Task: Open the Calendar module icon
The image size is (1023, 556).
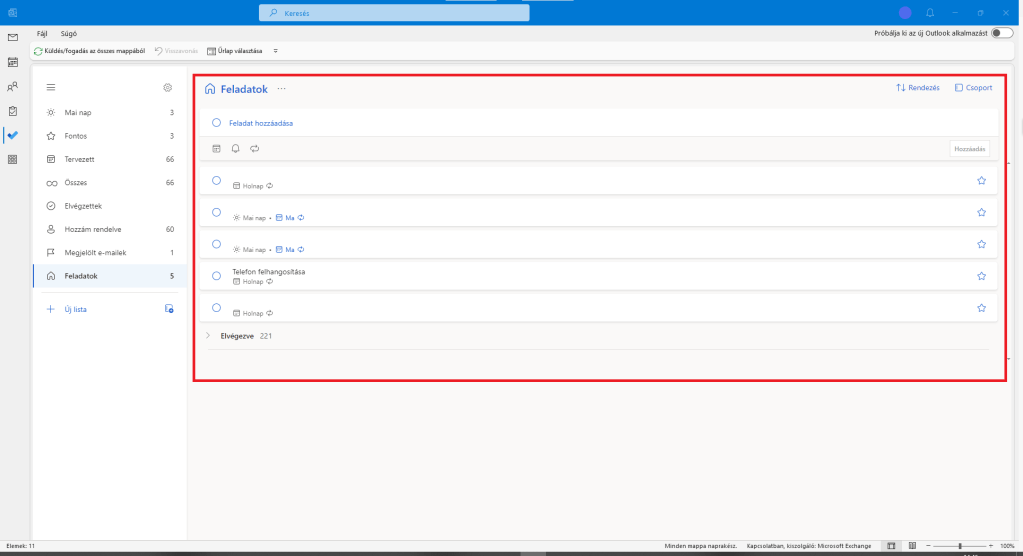Action: click(x=13, y=62)
